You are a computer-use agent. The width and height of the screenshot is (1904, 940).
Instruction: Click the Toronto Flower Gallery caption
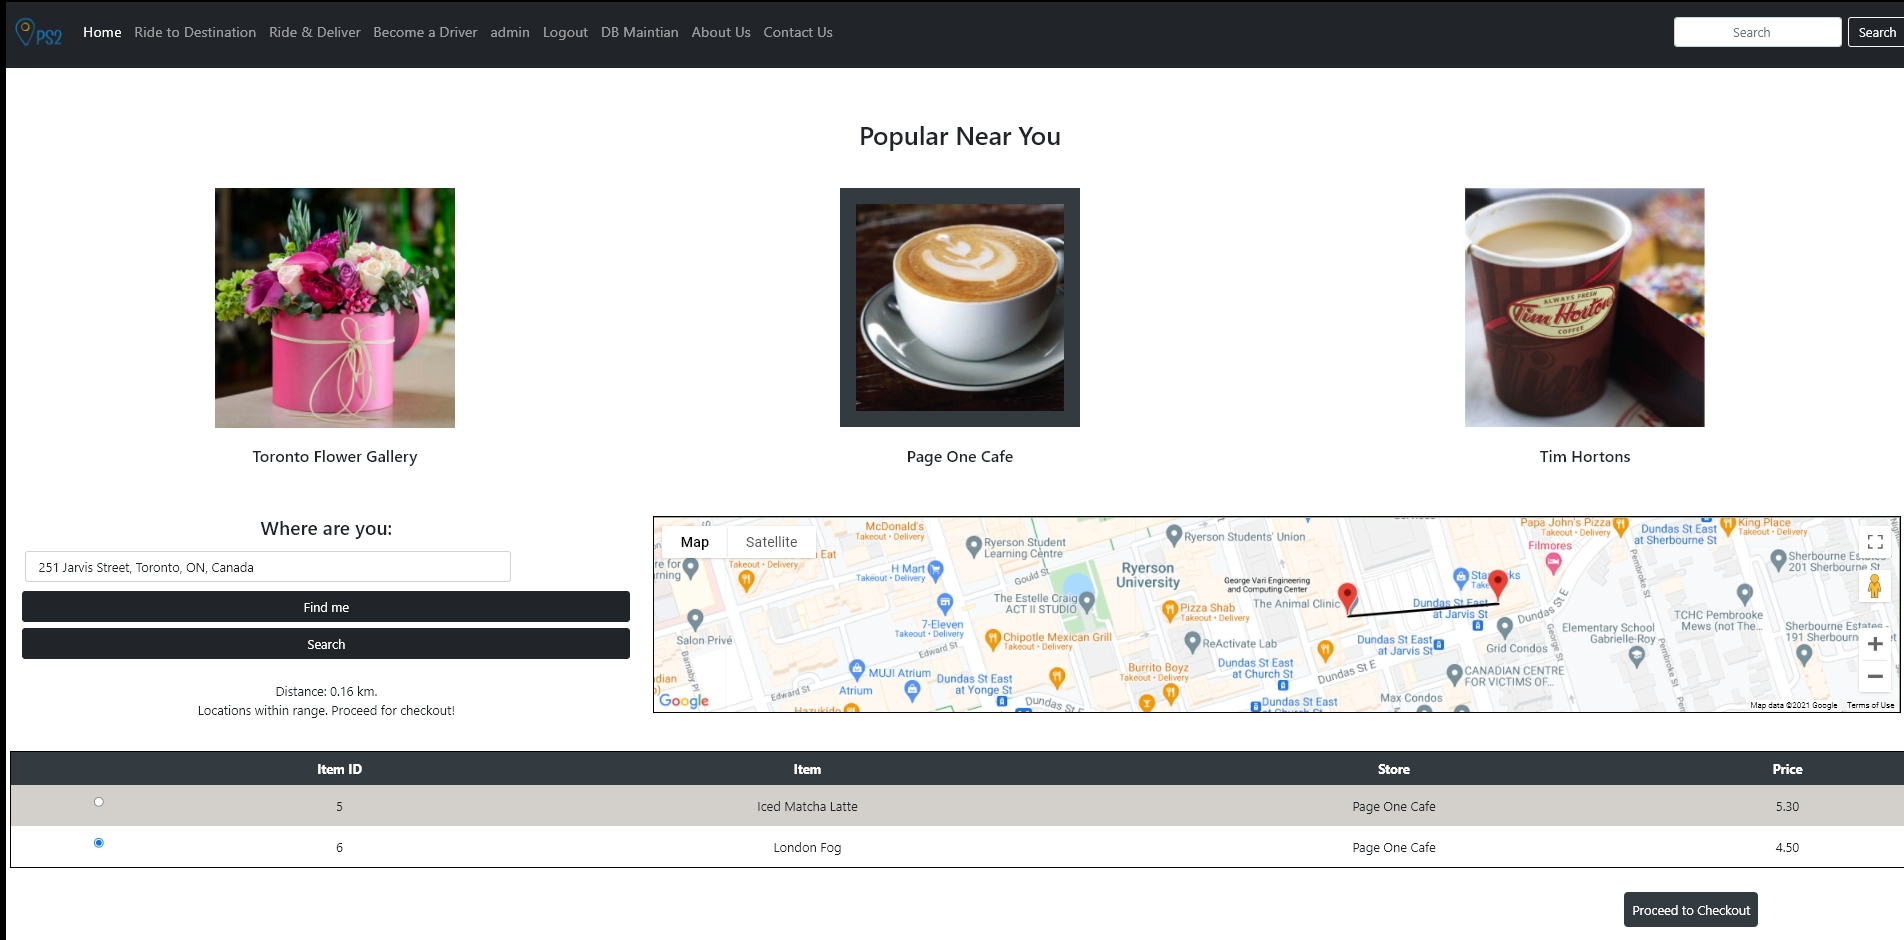335,456
